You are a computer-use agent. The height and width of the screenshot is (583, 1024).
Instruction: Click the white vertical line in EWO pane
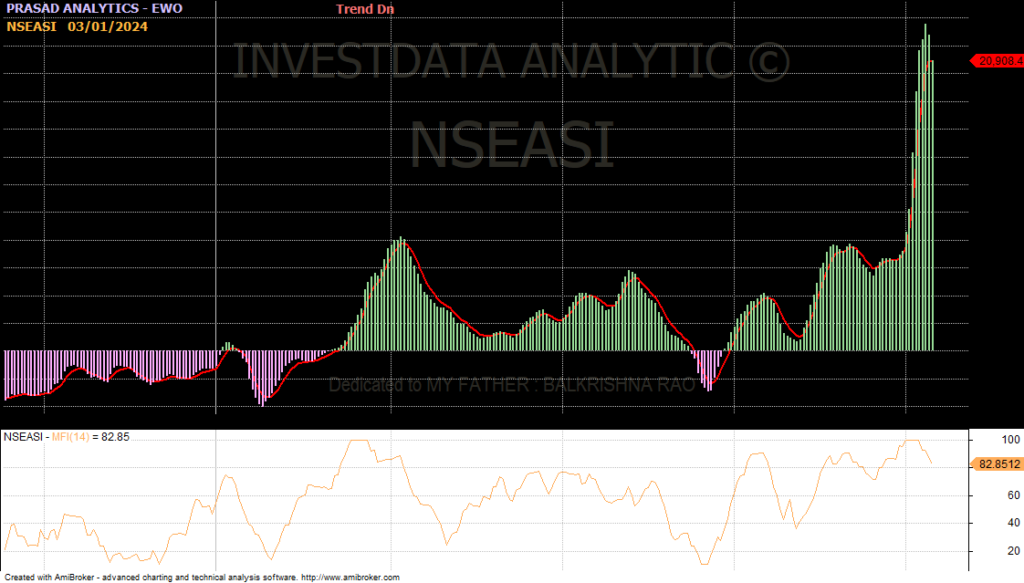click(217, 200)
